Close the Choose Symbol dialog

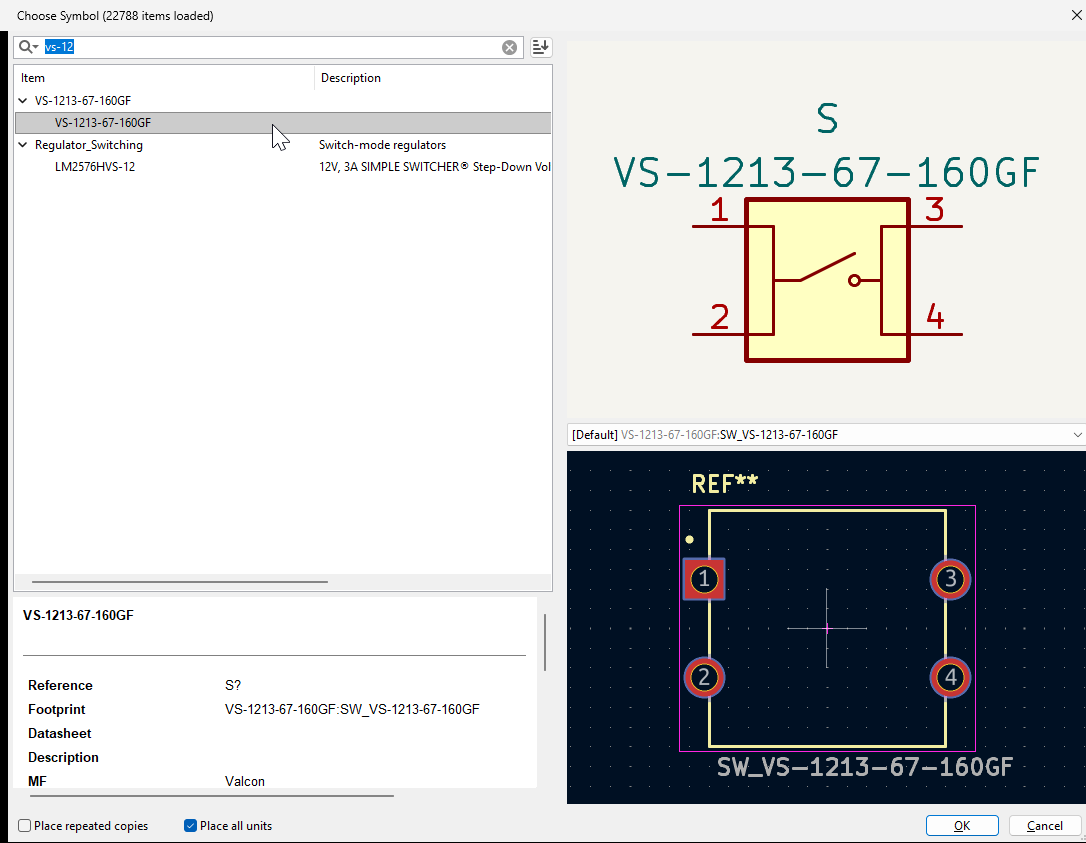click(x=1076, y=15)
